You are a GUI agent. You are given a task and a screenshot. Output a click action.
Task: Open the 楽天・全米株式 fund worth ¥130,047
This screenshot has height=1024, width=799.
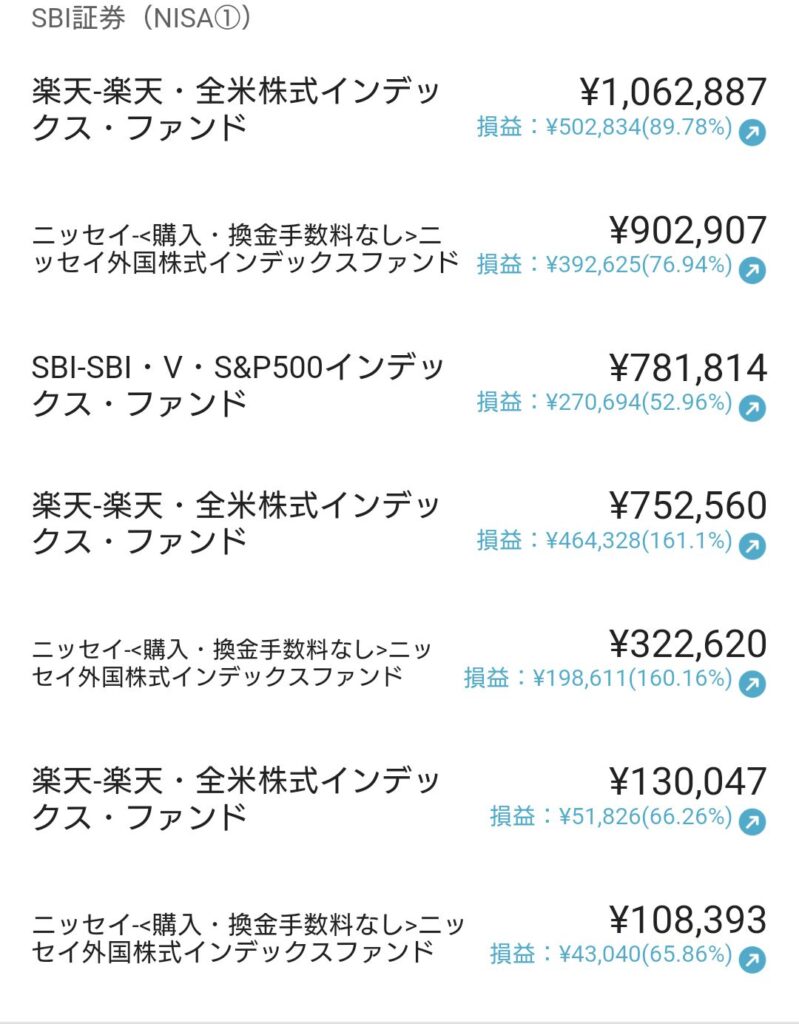coord(236,799)
